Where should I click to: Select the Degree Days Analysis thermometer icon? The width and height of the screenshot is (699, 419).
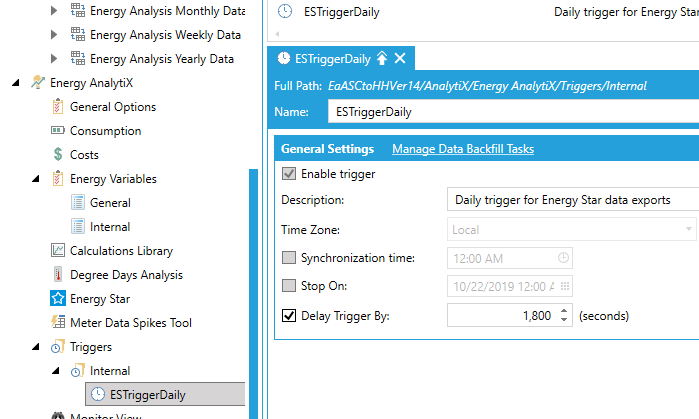point(58,275)
